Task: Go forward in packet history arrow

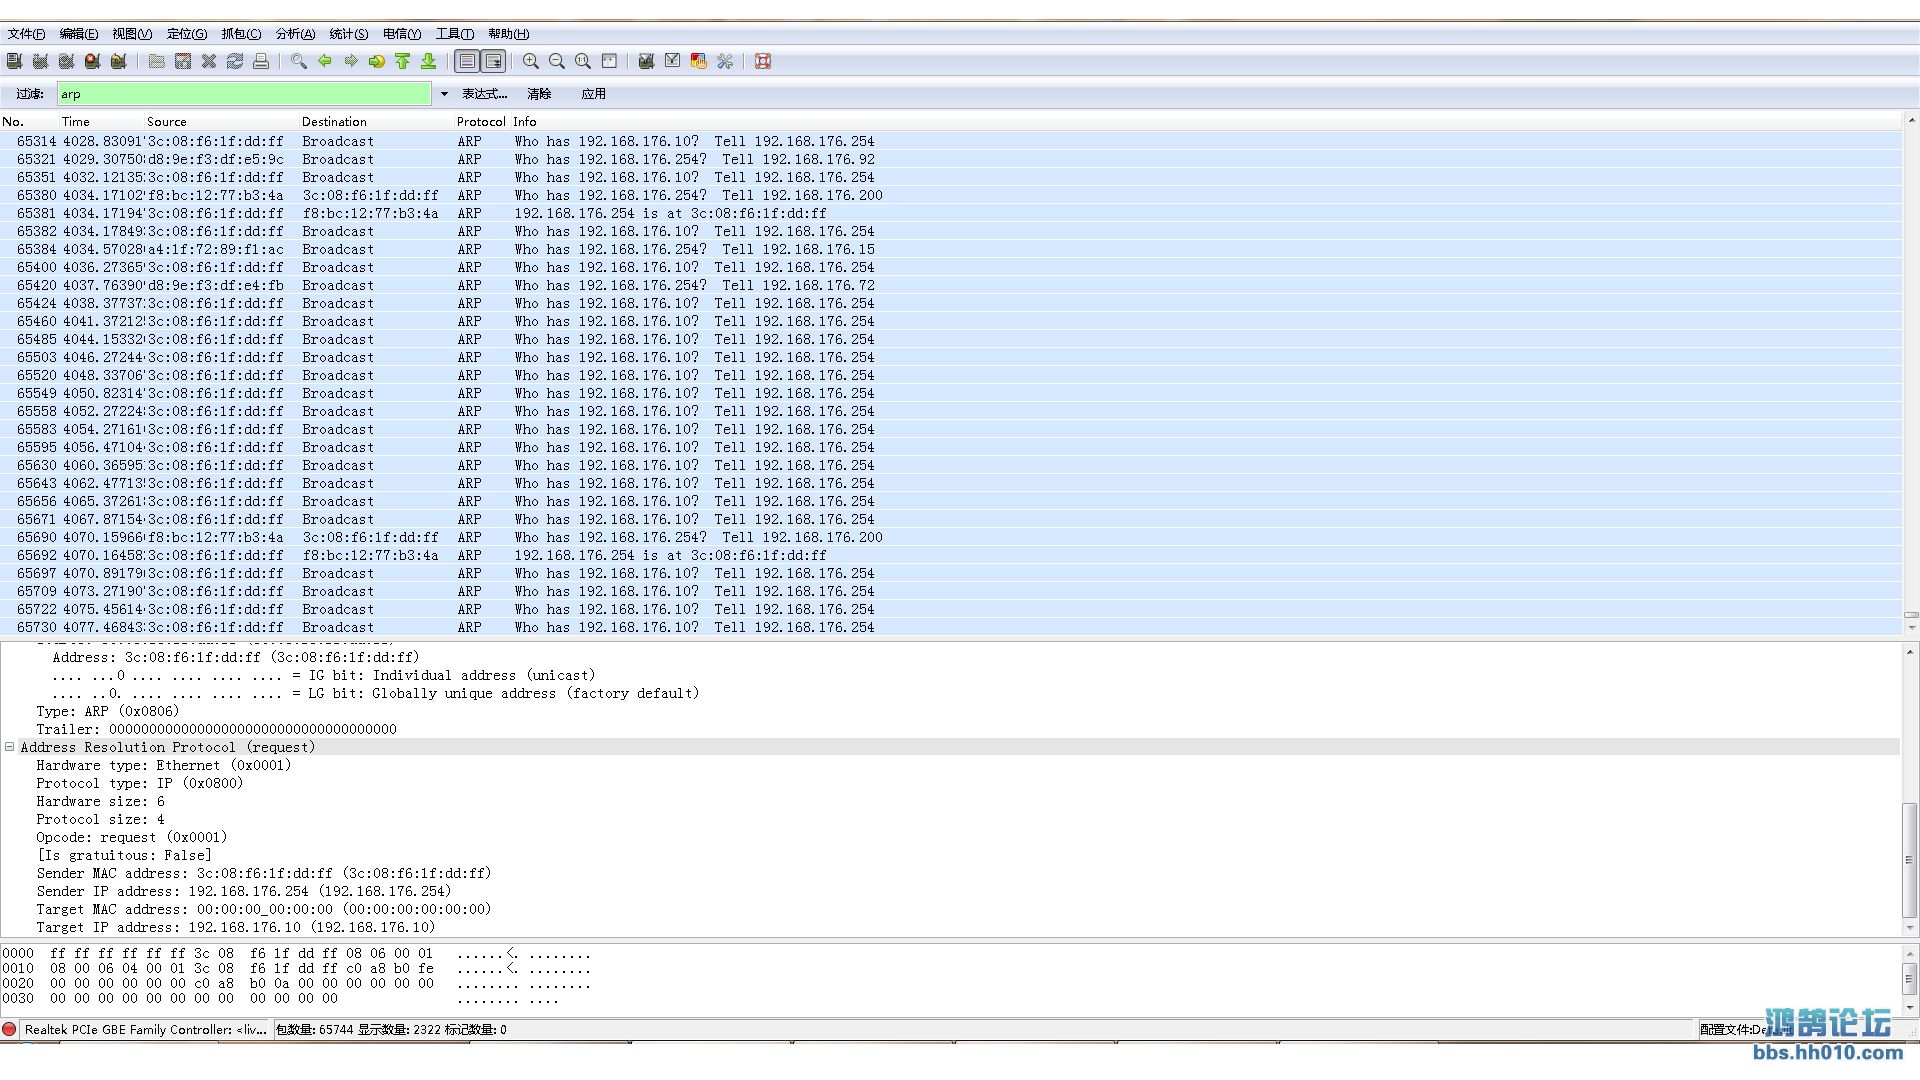Action: pos(351,61)
